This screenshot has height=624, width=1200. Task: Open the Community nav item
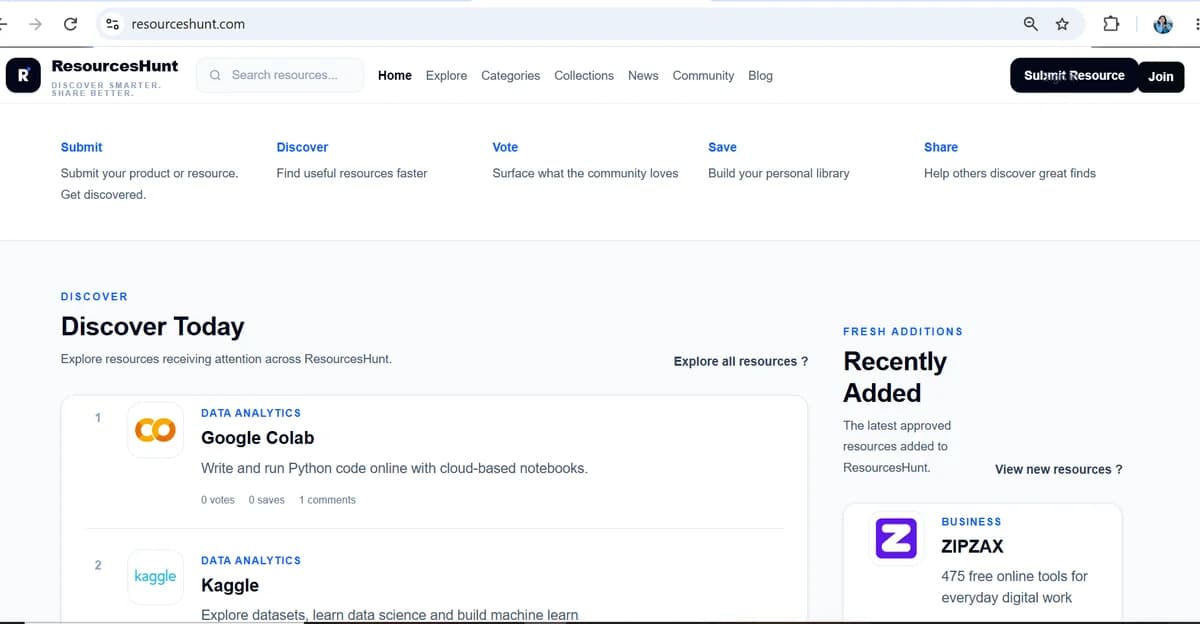point(703,76)
